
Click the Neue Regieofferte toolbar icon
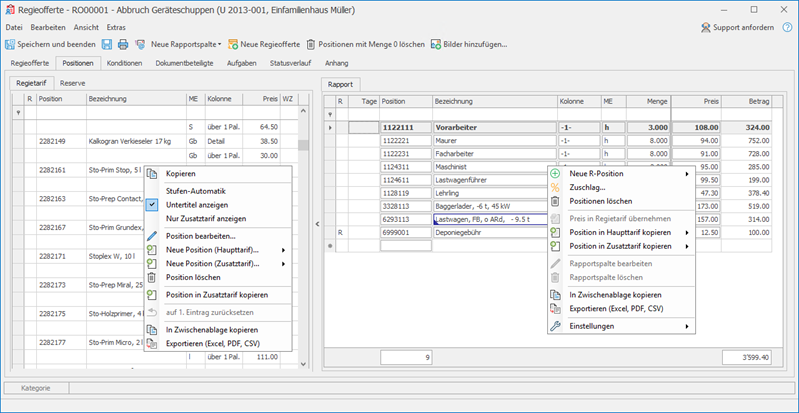pos(232,44)
